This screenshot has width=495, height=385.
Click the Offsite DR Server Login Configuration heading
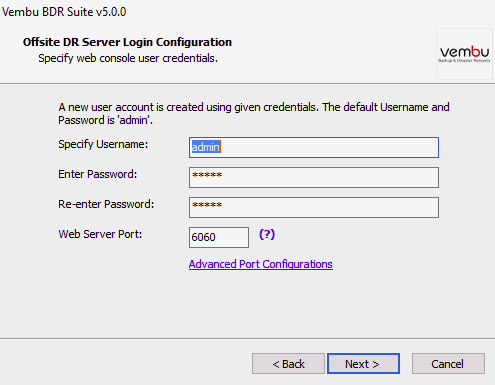point(127,42)
